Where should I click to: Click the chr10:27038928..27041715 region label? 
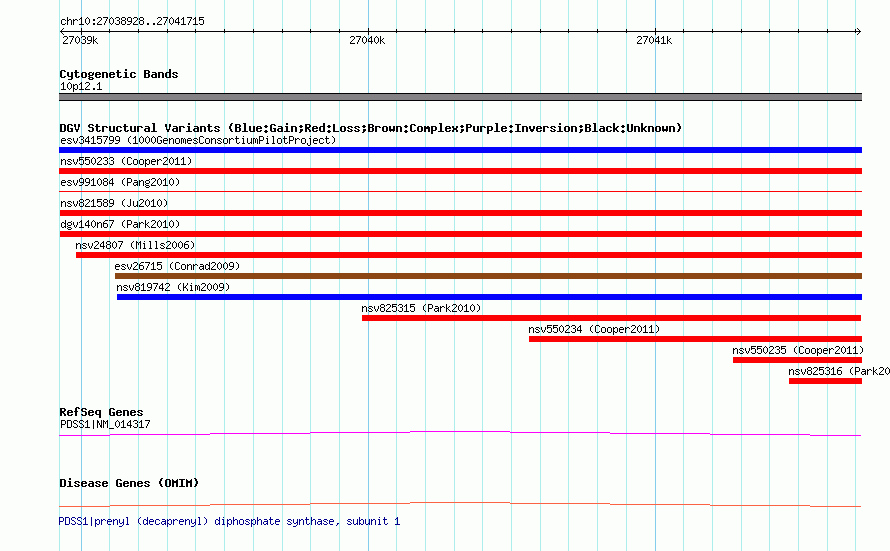pos(132,21)
